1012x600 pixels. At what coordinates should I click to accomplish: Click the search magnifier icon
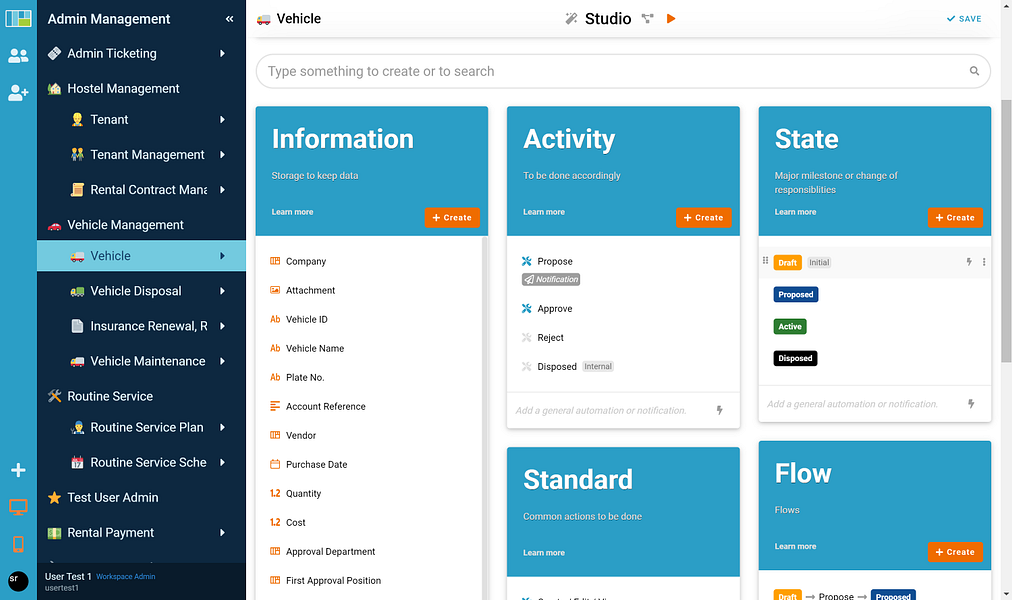pos(975,71)
